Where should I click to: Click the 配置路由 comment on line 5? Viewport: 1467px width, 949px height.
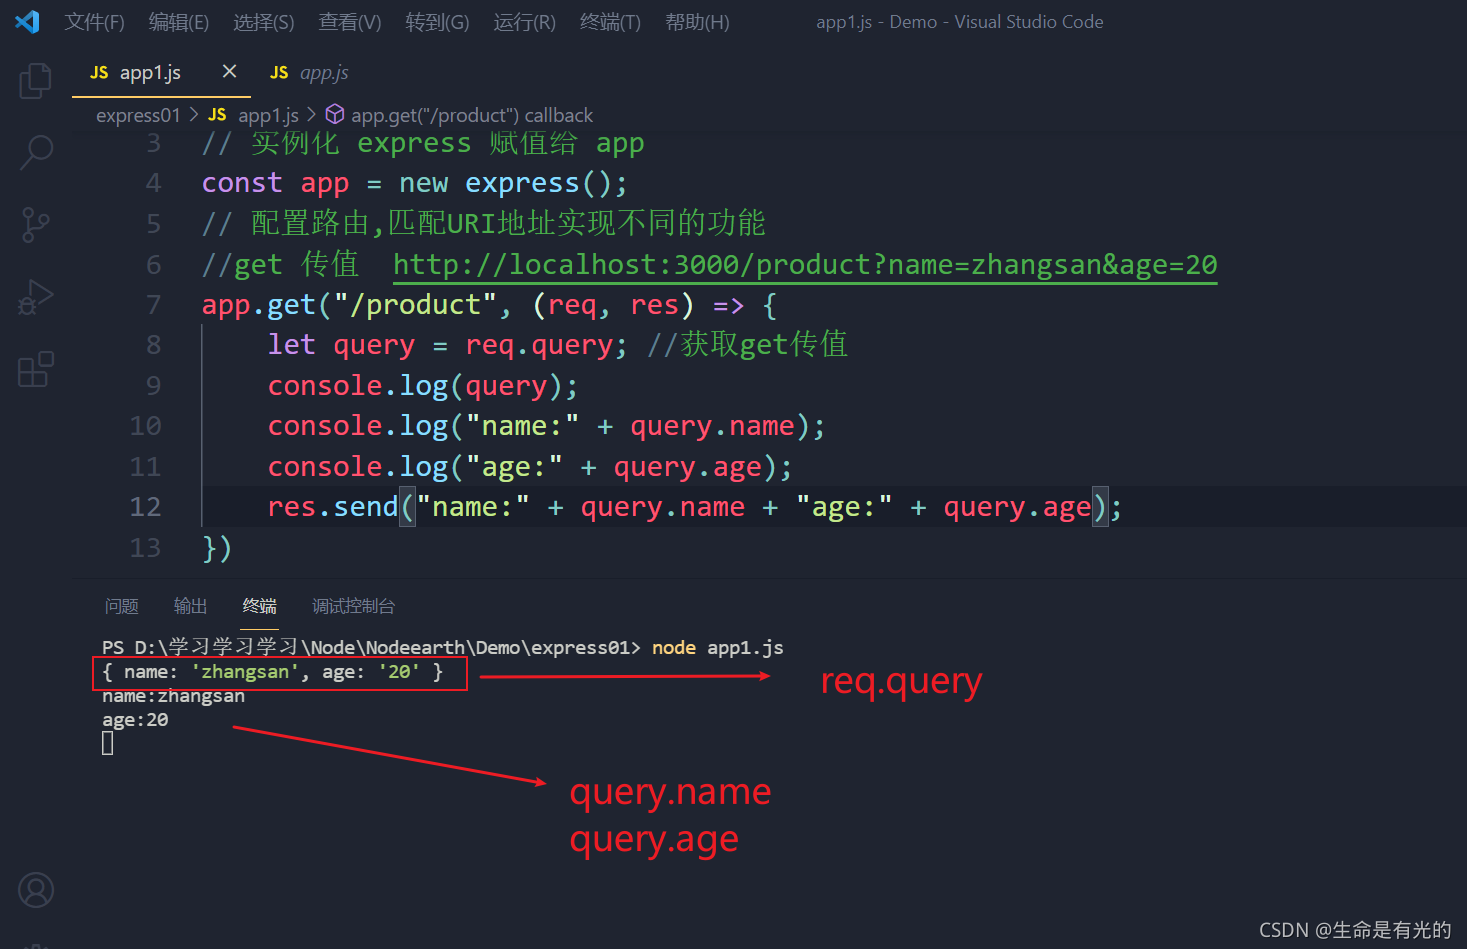(x=484, y=223)
